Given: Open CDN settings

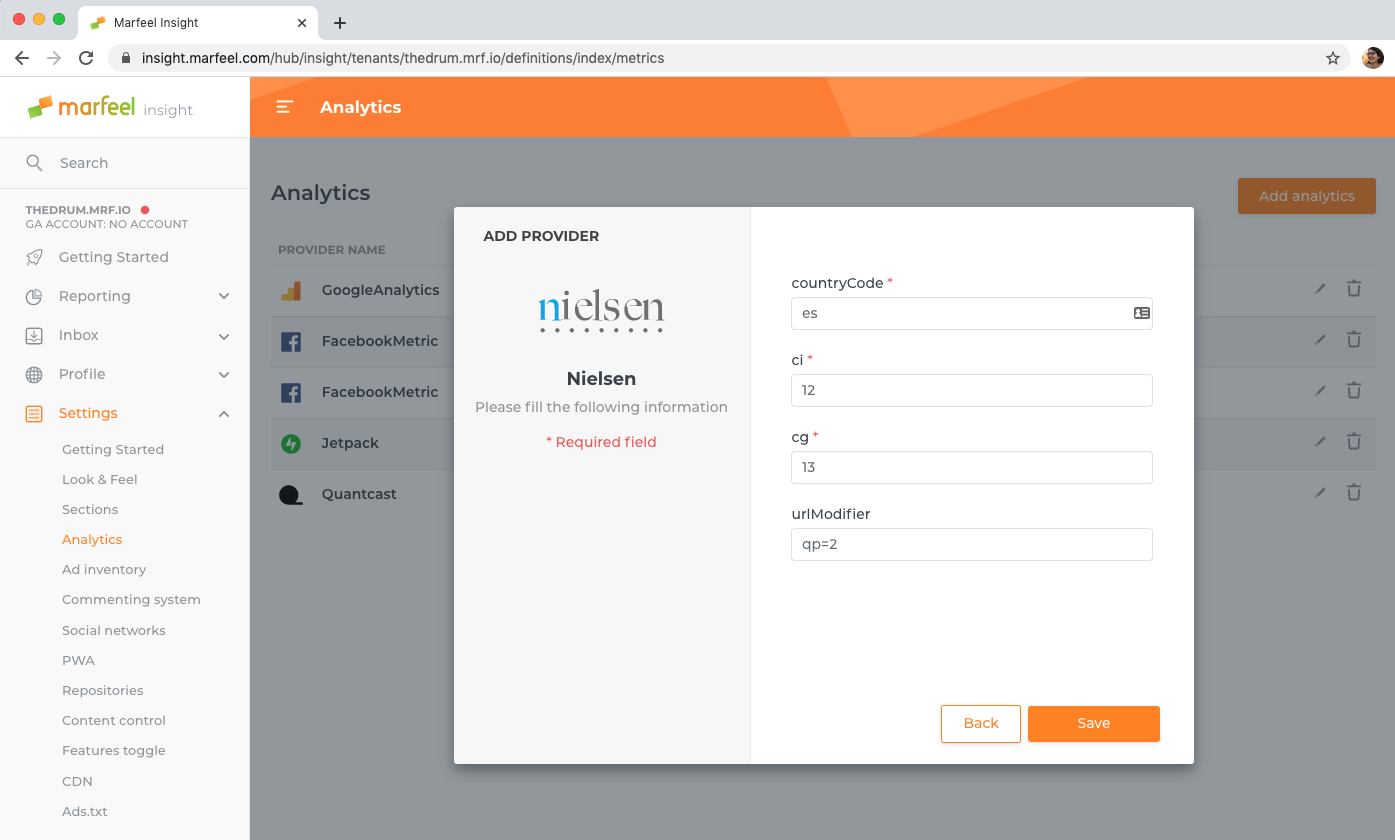Looking at the screenshot, I should click(x=77, y=781).
